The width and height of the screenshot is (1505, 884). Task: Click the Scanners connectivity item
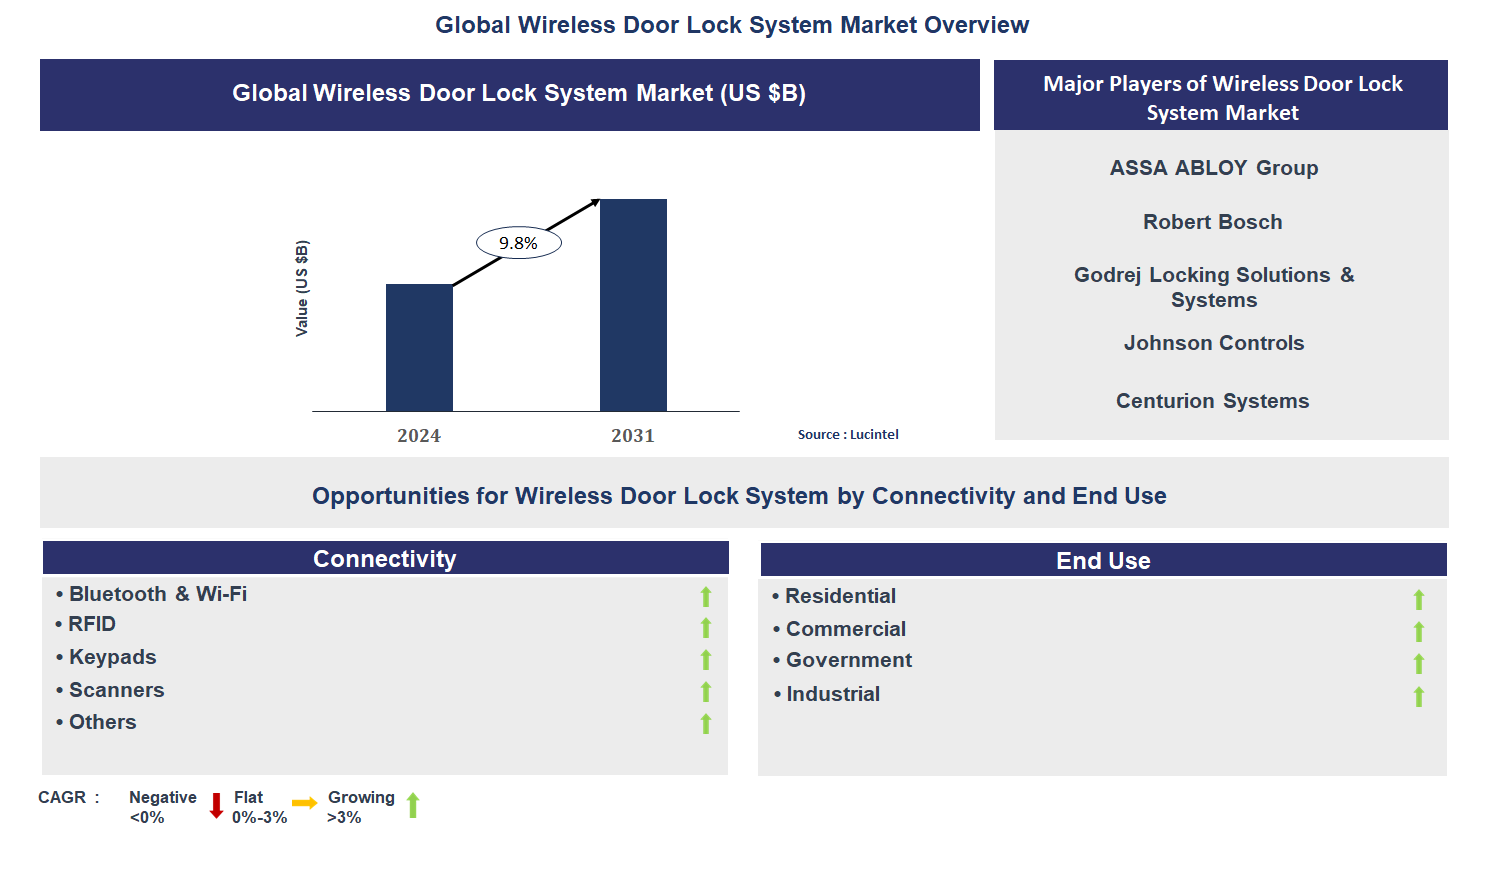coord(116,690)
